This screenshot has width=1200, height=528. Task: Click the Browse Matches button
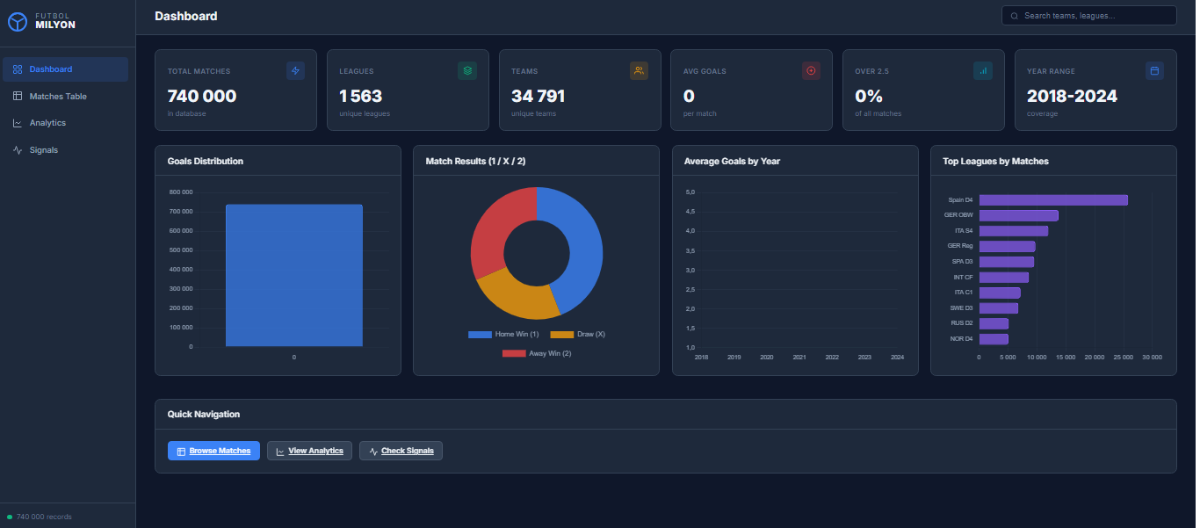point(214,451)
